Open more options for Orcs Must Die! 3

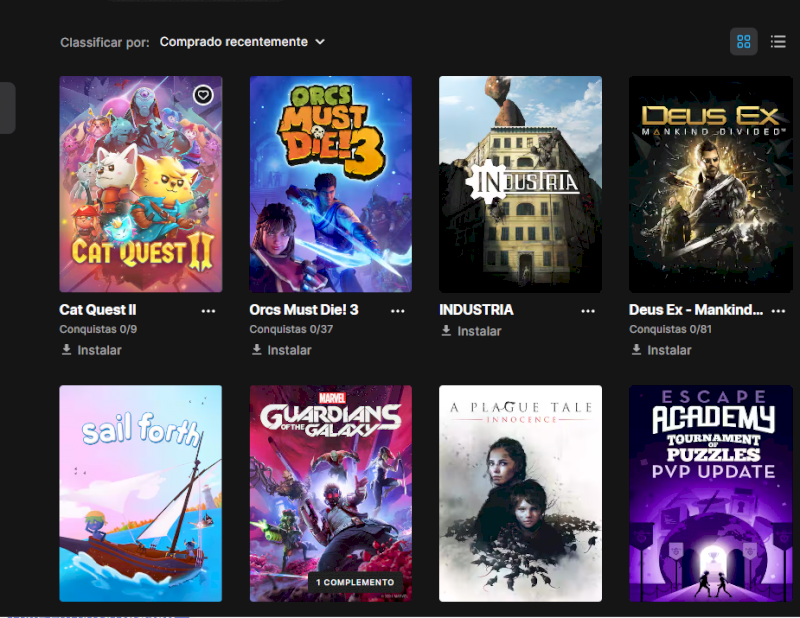397,311
